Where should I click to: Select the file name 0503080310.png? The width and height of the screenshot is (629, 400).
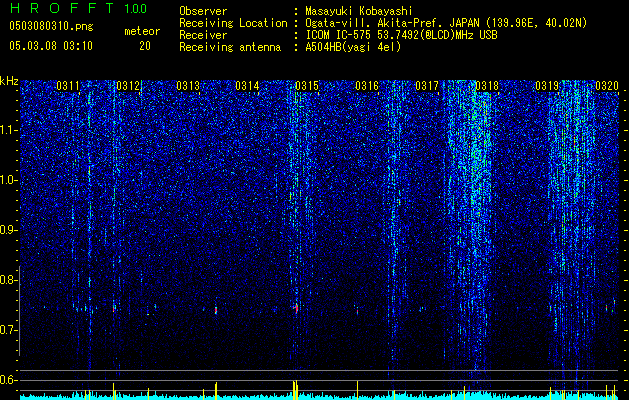click(x=51, y=27)
